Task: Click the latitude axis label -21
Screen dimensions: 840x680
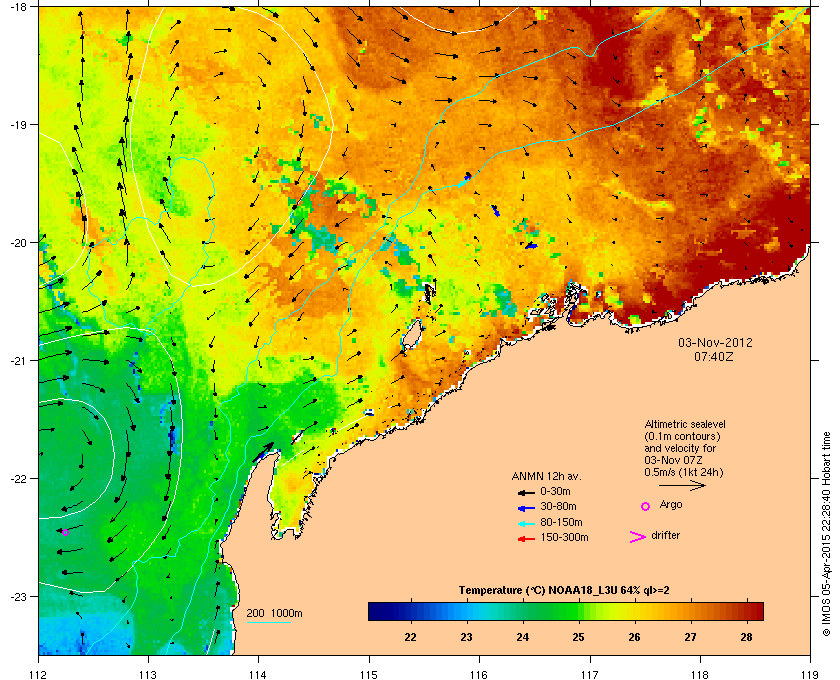Action: 17,361
